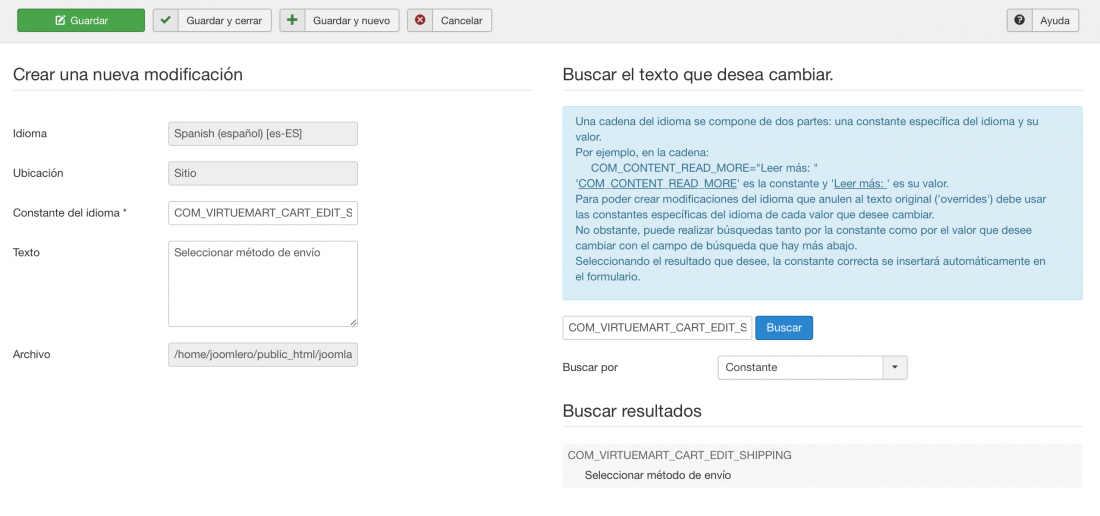Click the plus icon on Guardar y nuevo
Viewport: 1100px width, 516px height.
coord(292,20)
